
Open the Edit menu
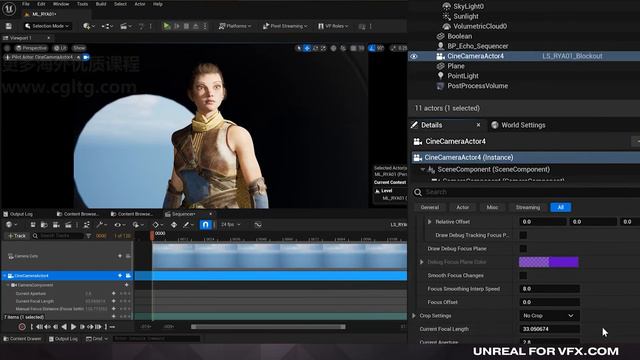tap(41, 4)
